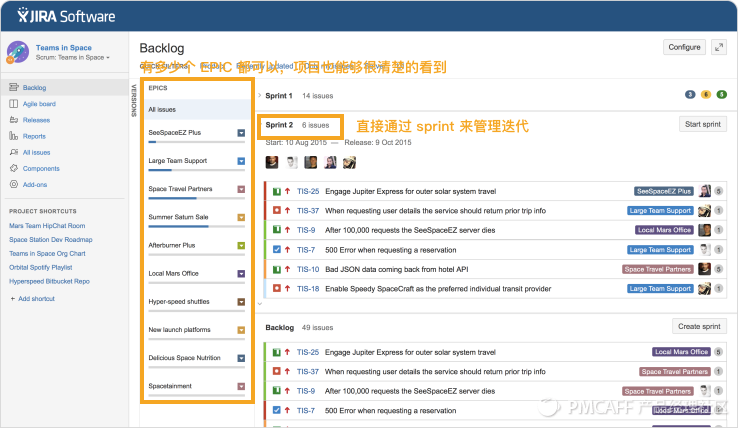Open Components in the sidebar
740x428 pixels.
[41, 168]
